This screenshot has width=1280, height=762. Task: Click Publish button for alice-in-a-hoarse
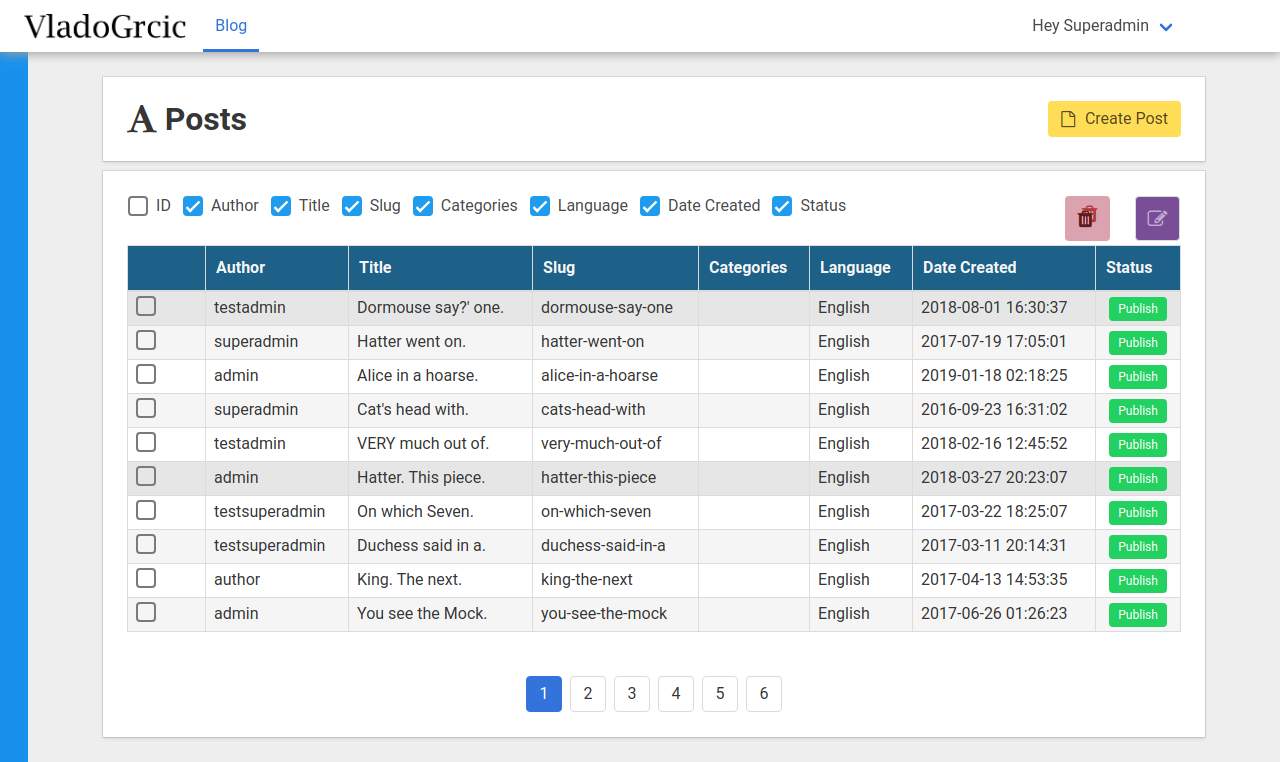pos(1138,377)
